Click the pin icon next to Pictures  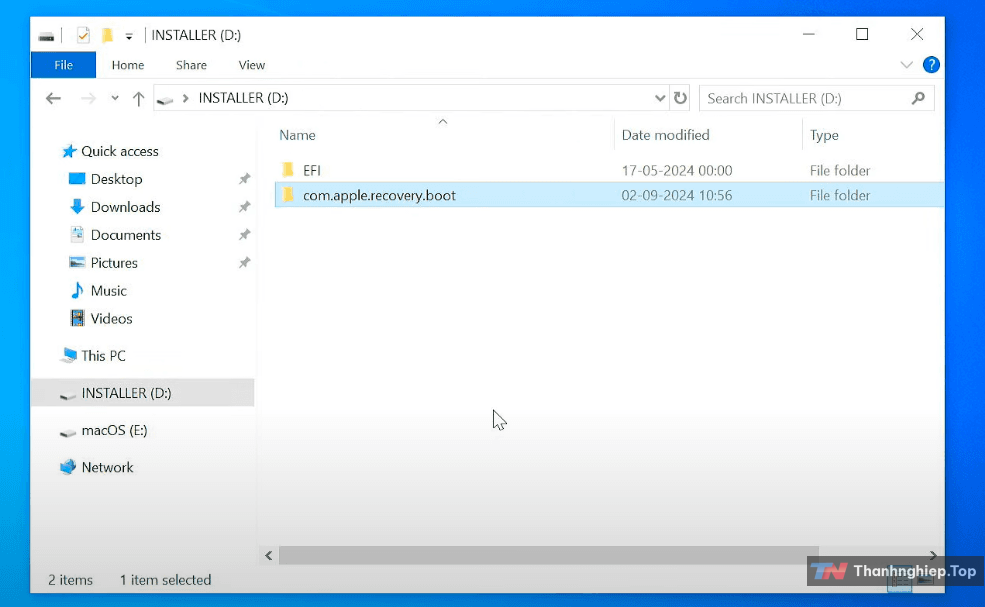(244, 263)
